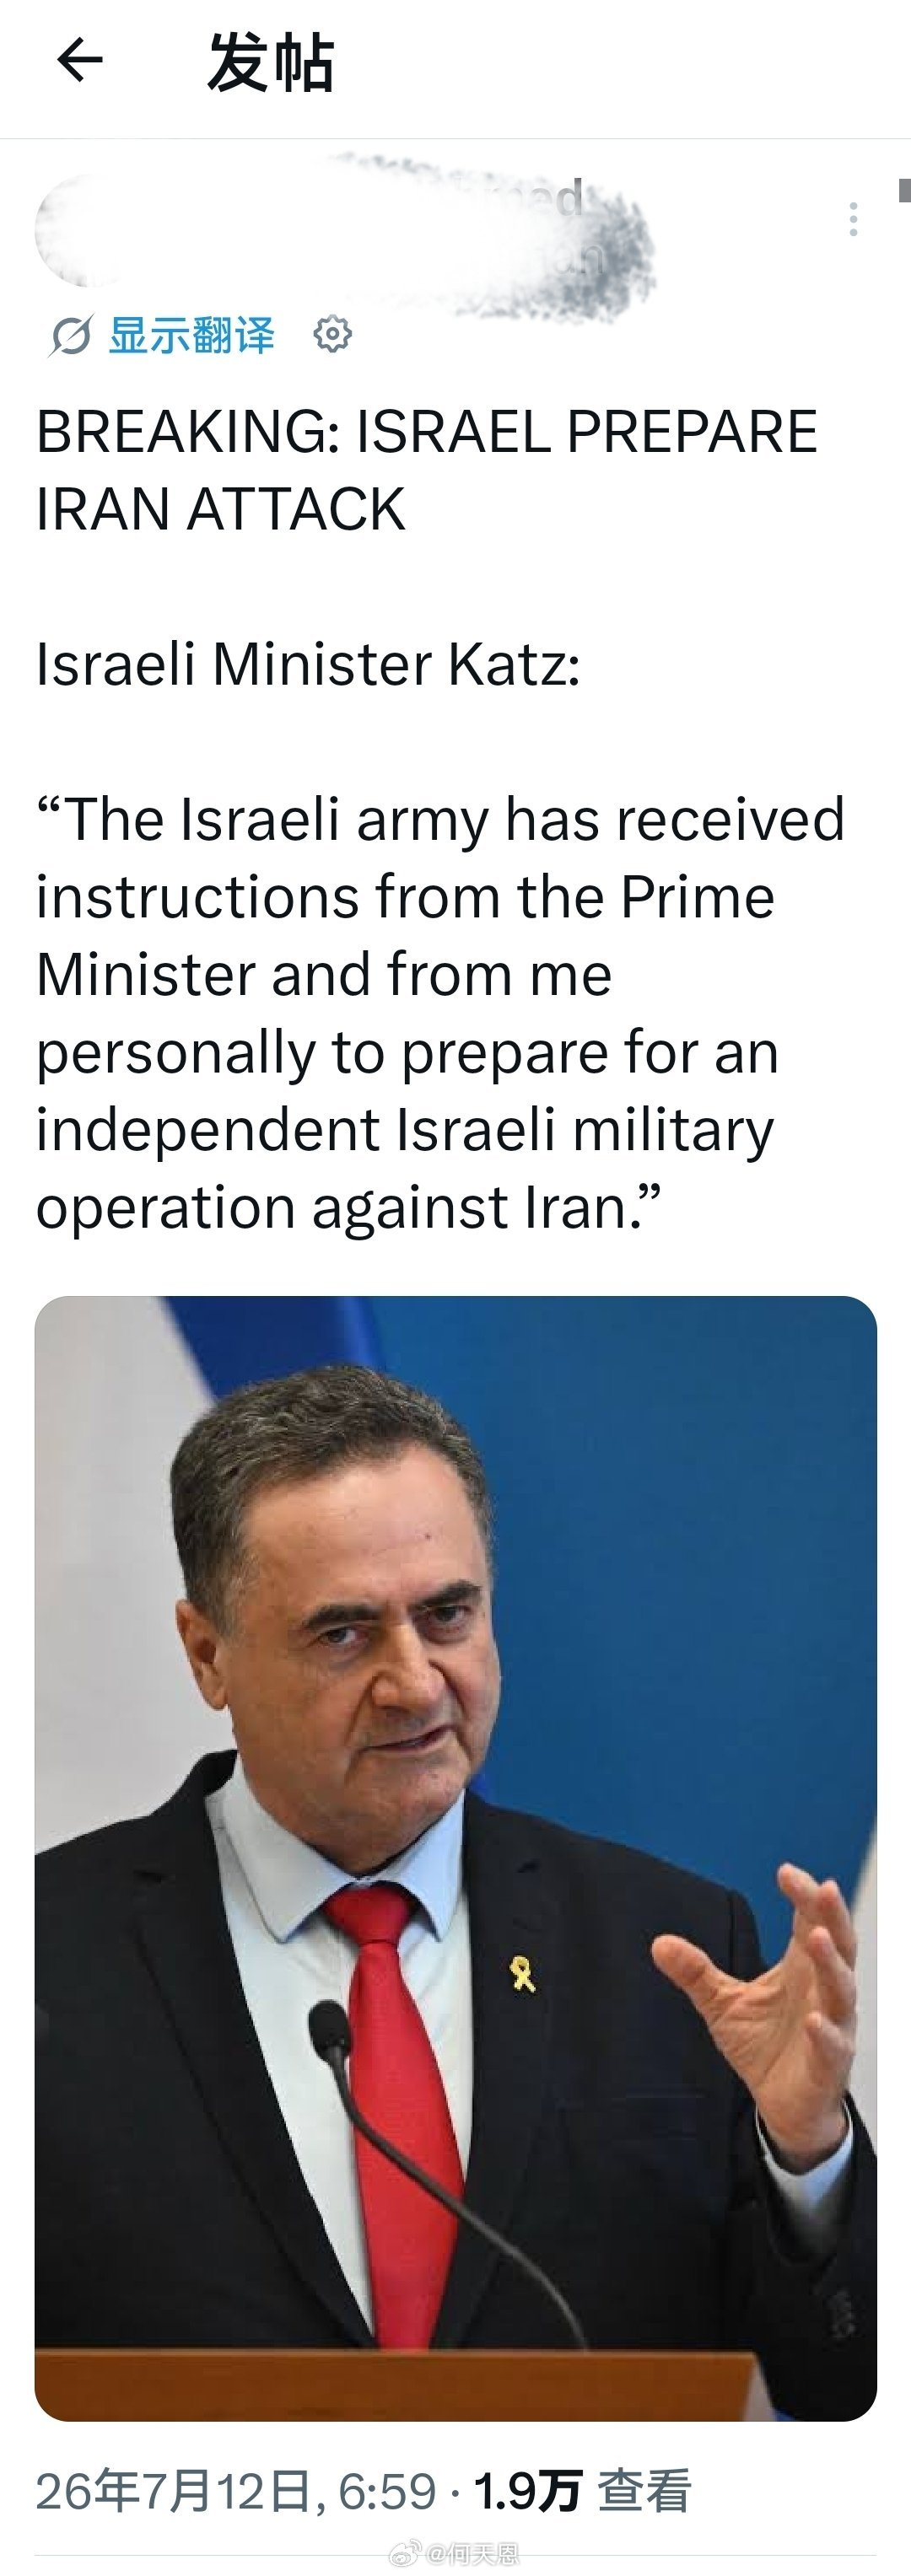Open translation settings gear icon
This screenshot has width=911, height=2576.
click(x=332, y=334)
